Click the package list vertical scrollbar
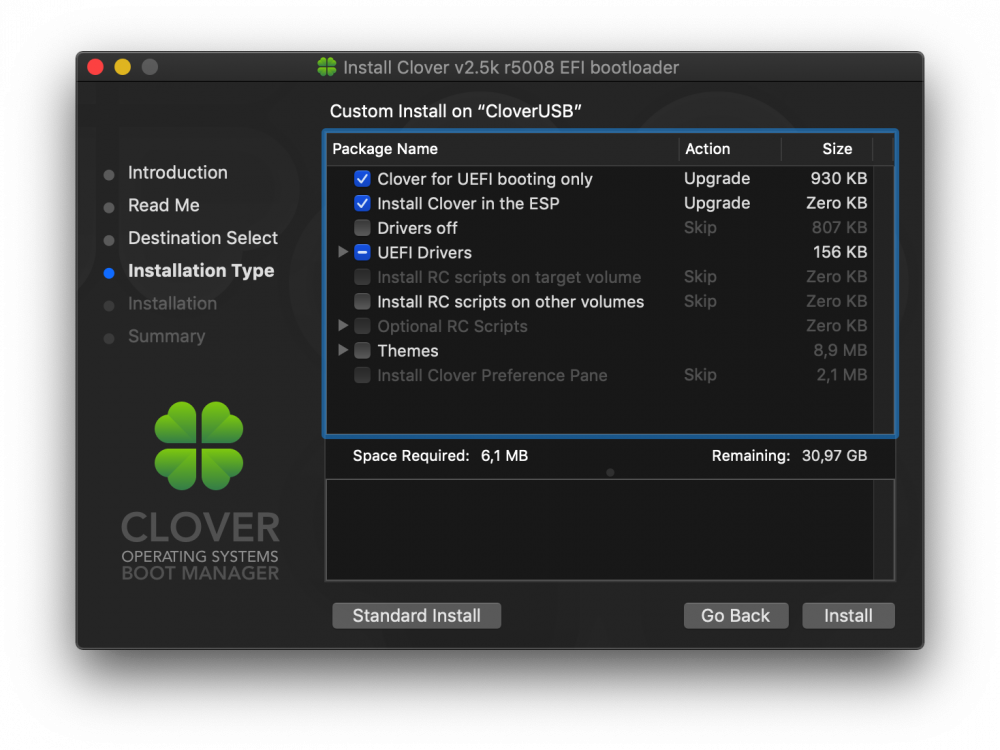This screenshot has height=750, width=1000. pyautogui.click(x=883, y=300)
